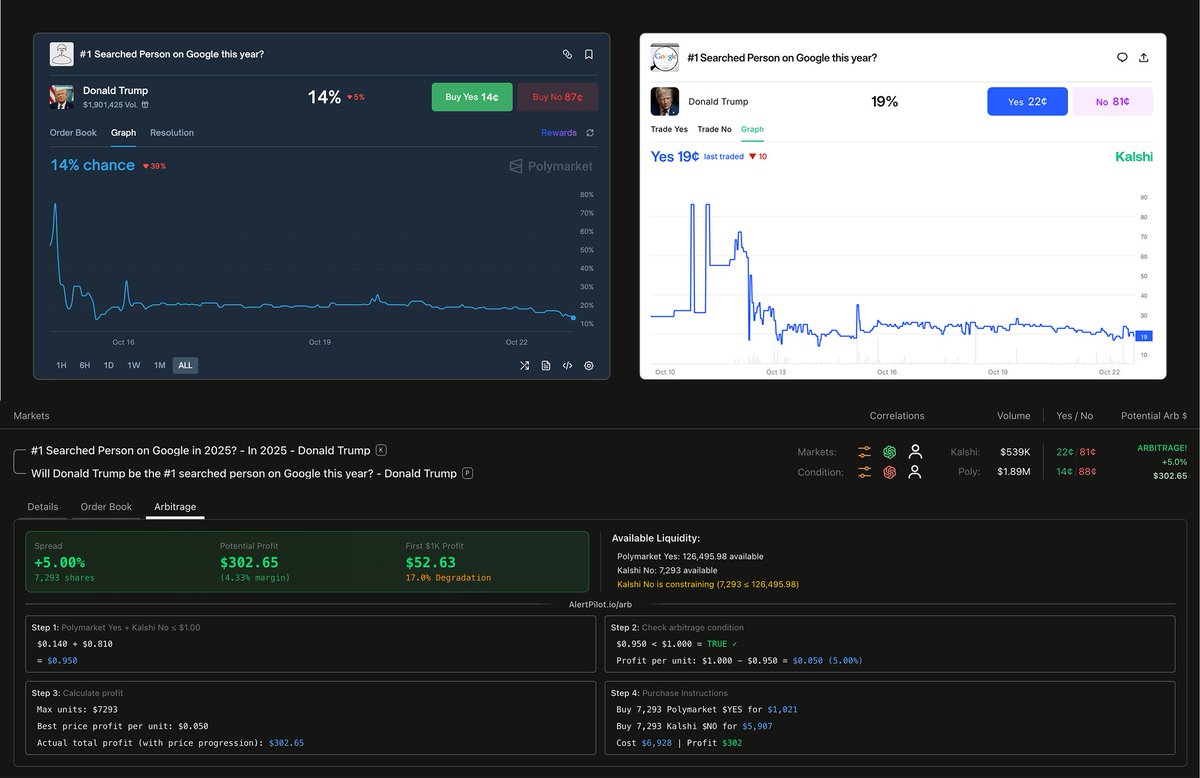Open bottom panel Order Book tab
This screenshot has height=778, width=1200.
coord(106,507)
